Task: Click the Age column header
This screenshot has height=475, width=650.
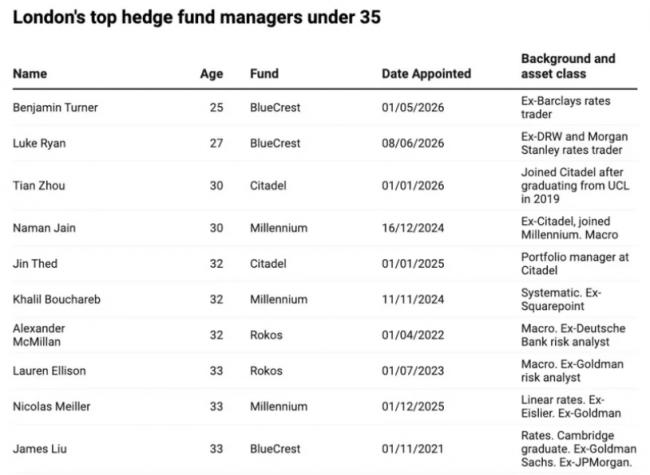Action: (x=211, y=74)
